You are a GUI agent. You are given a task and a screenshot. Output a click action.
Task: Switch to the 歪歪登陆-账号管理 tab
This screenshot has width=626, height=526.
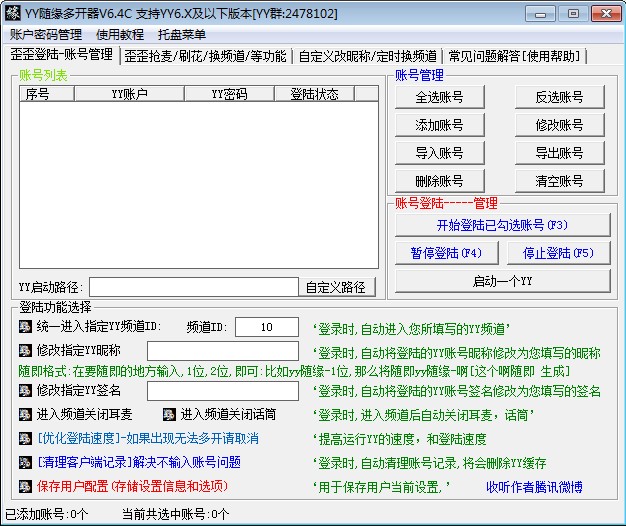point(61,55)
